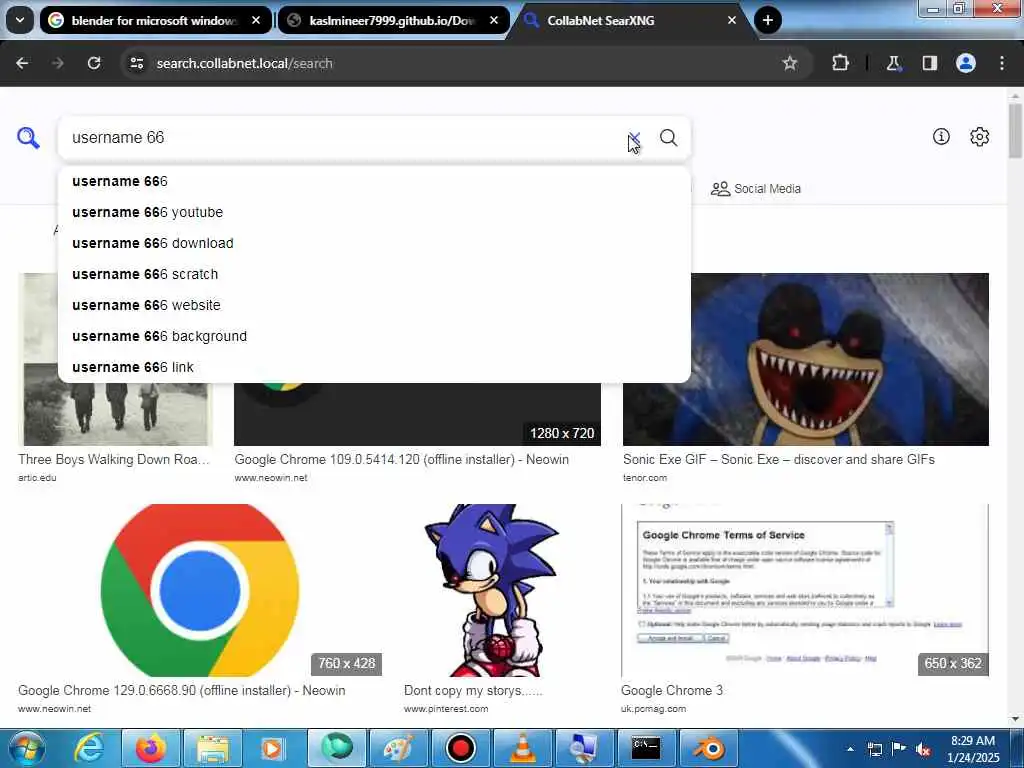Choose suggestion username 666 download

point(374,243)
